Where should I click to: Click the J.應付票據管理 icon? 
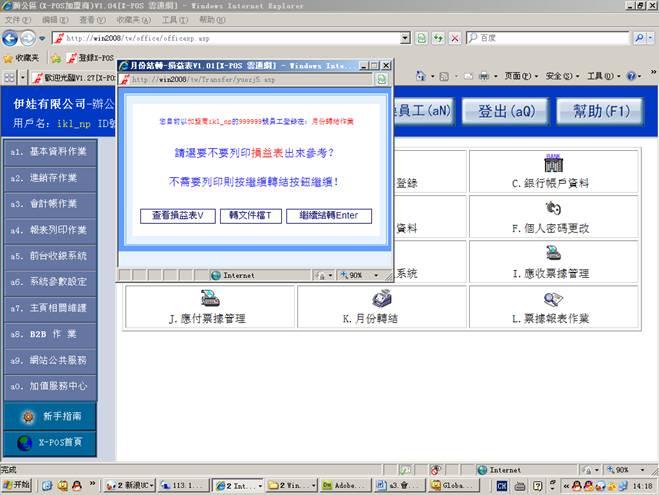pyautogui.click(x=209, y=298)
